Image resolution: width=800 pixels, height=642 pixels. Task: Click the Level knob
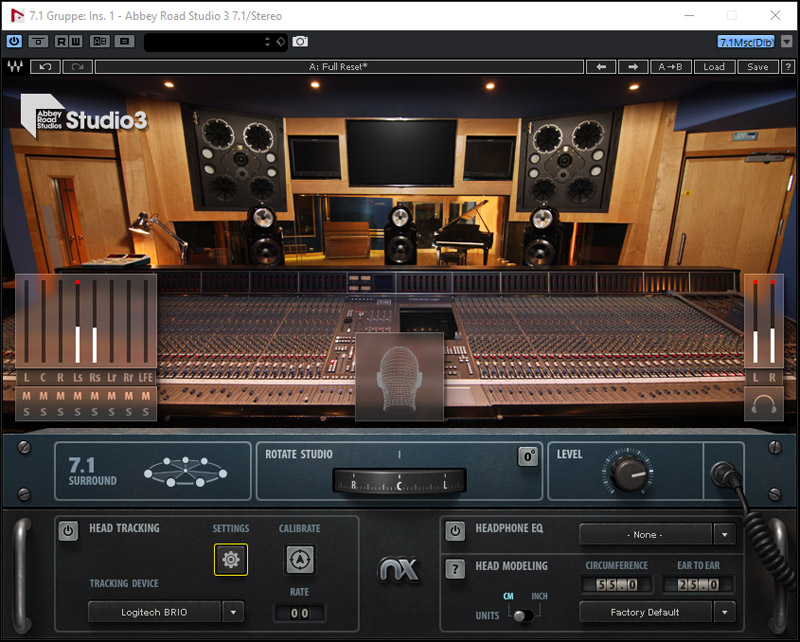point(629,473)
